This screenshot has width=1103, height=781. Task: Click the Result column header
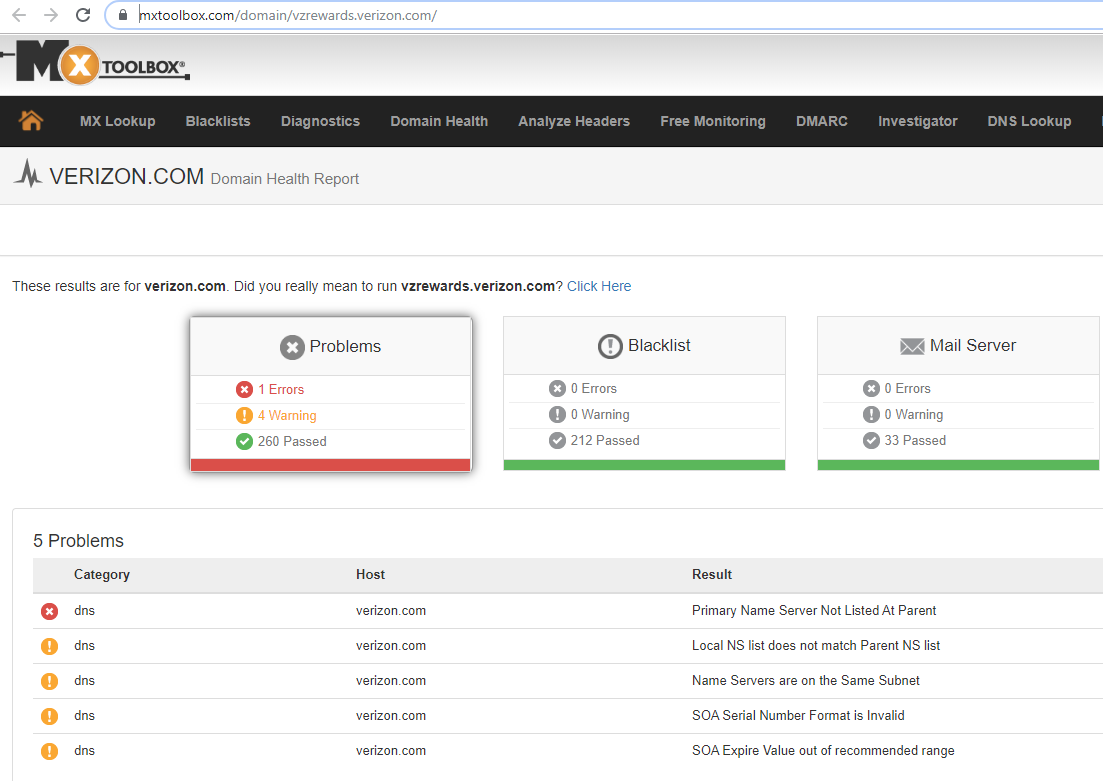(712, 574)
